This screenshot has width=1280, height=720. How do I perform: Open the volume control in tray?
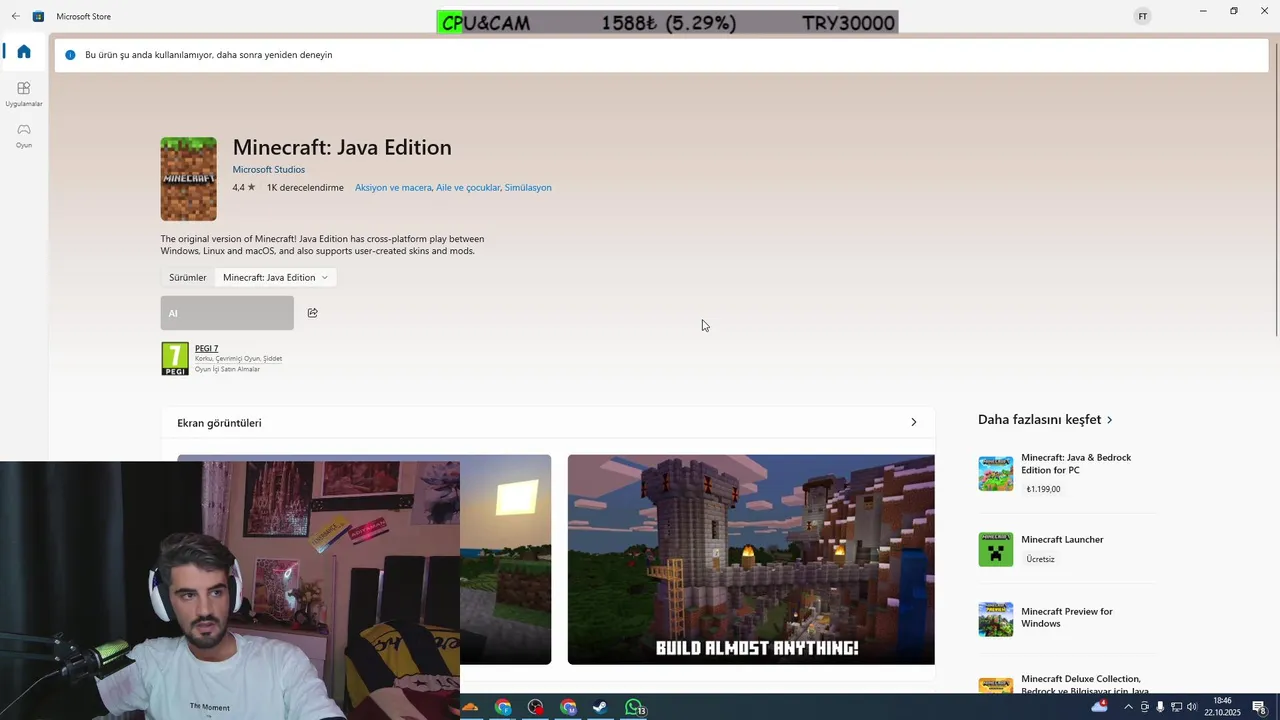[1191, 707]
